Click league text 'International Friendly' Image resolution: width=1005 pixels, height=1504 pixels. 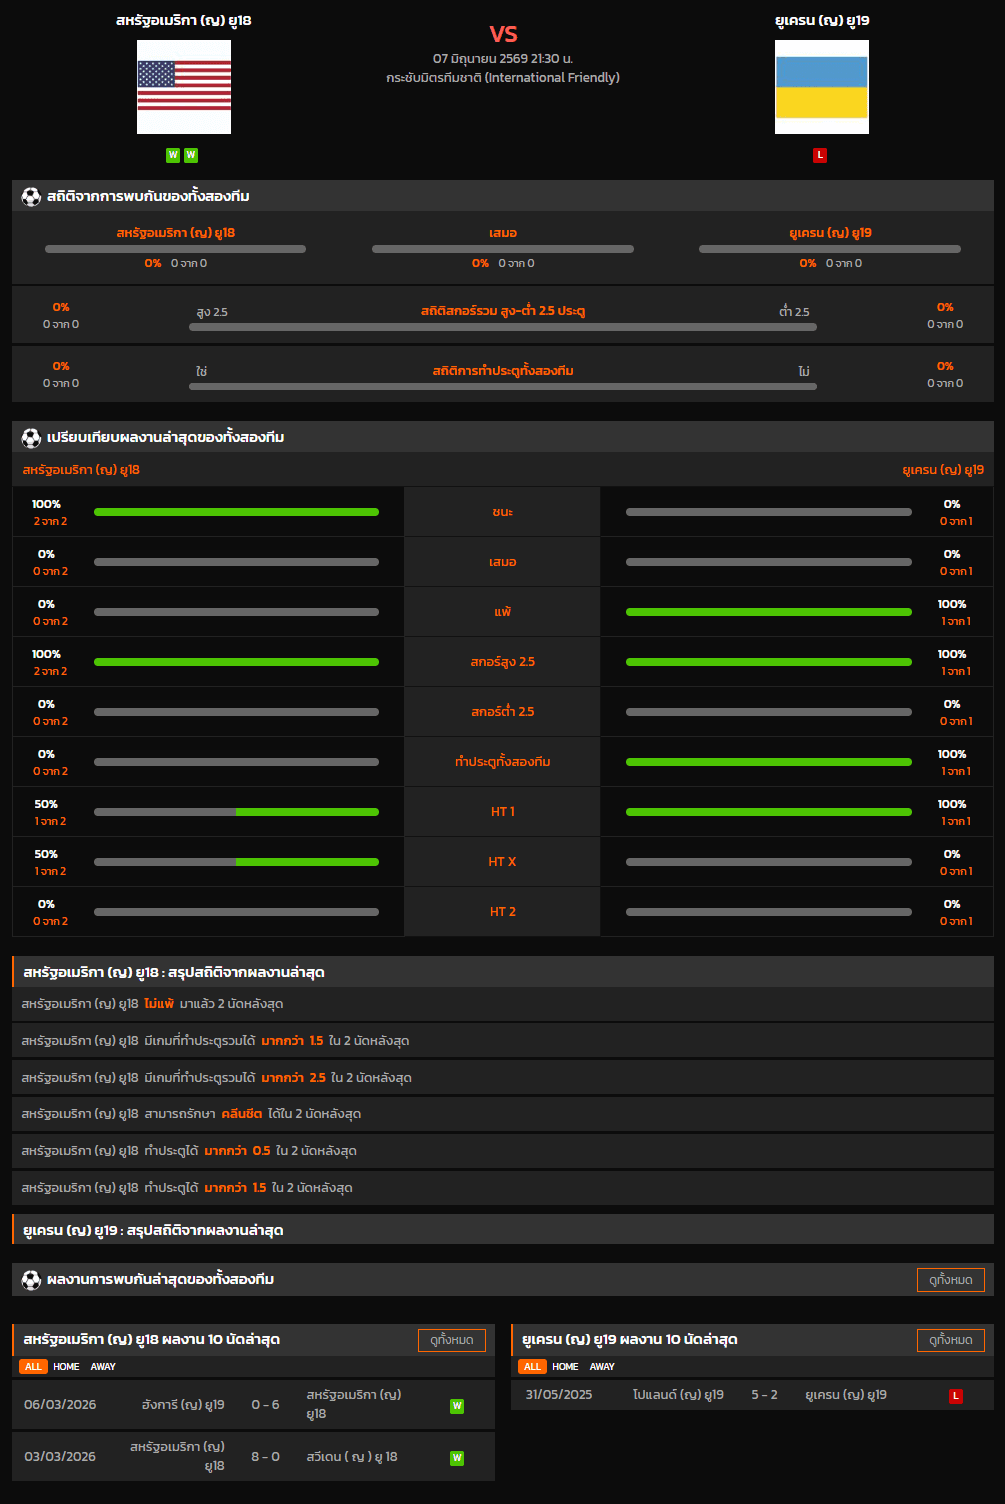tap(552, 78)
